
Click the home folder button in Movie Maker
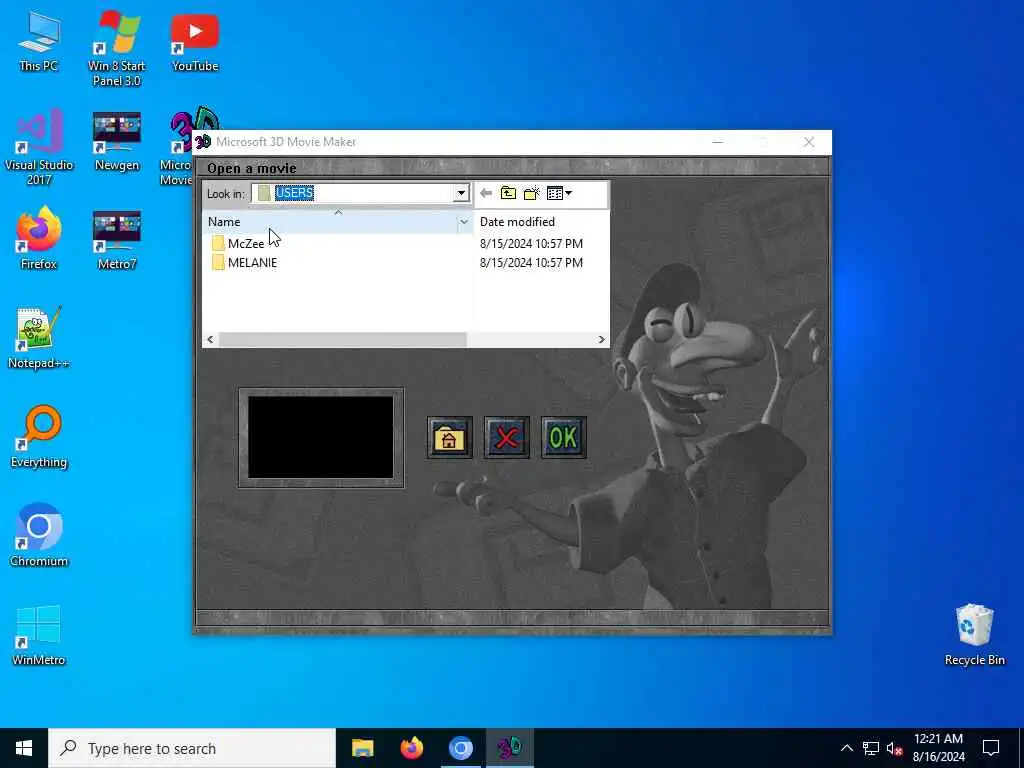[x=449, y=438]
